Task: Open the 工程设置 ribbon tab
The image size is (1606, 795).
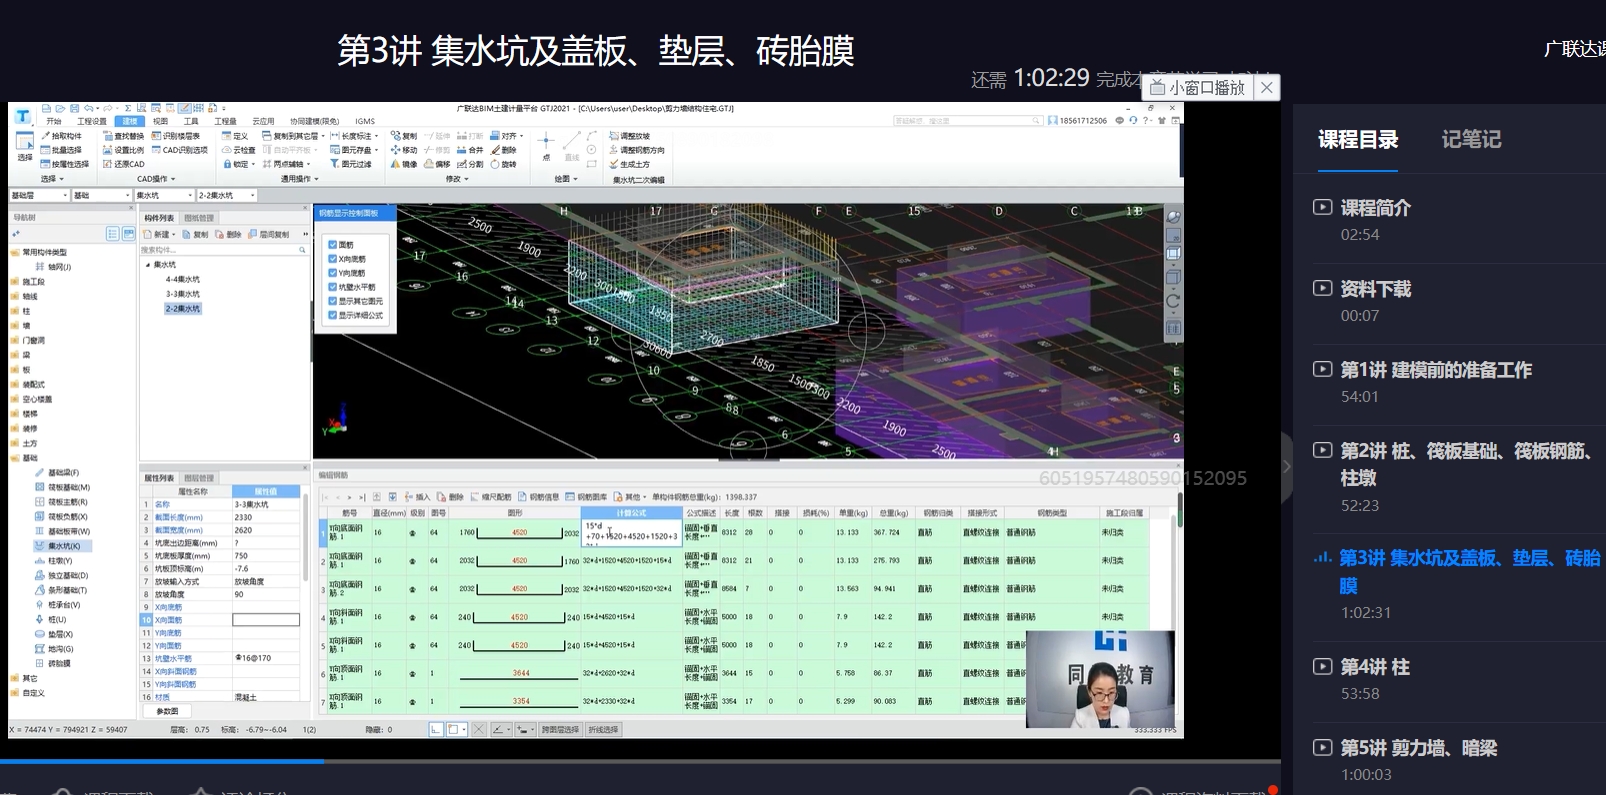Action: click(x=92, y=121)
